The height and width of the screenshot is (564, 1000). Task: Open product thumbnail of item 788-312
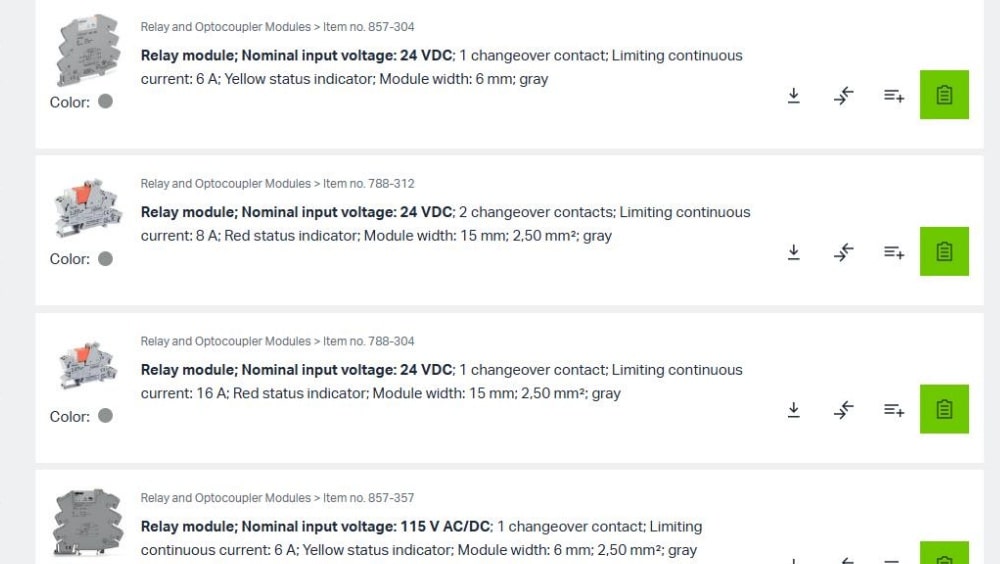tap(87, 208)
